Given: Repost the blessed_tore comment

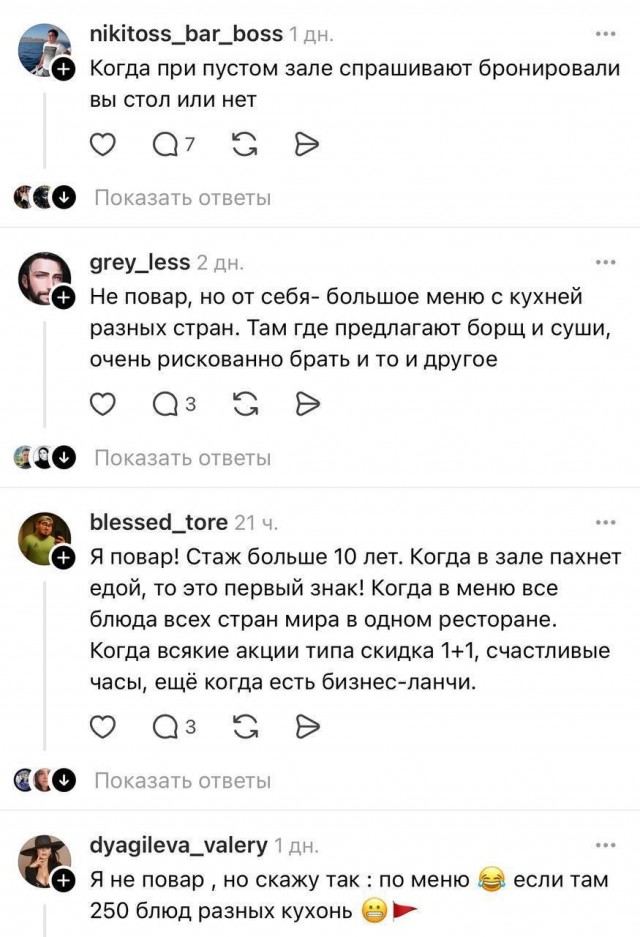Looking at the screenshot, I should [x=245, y=727].
